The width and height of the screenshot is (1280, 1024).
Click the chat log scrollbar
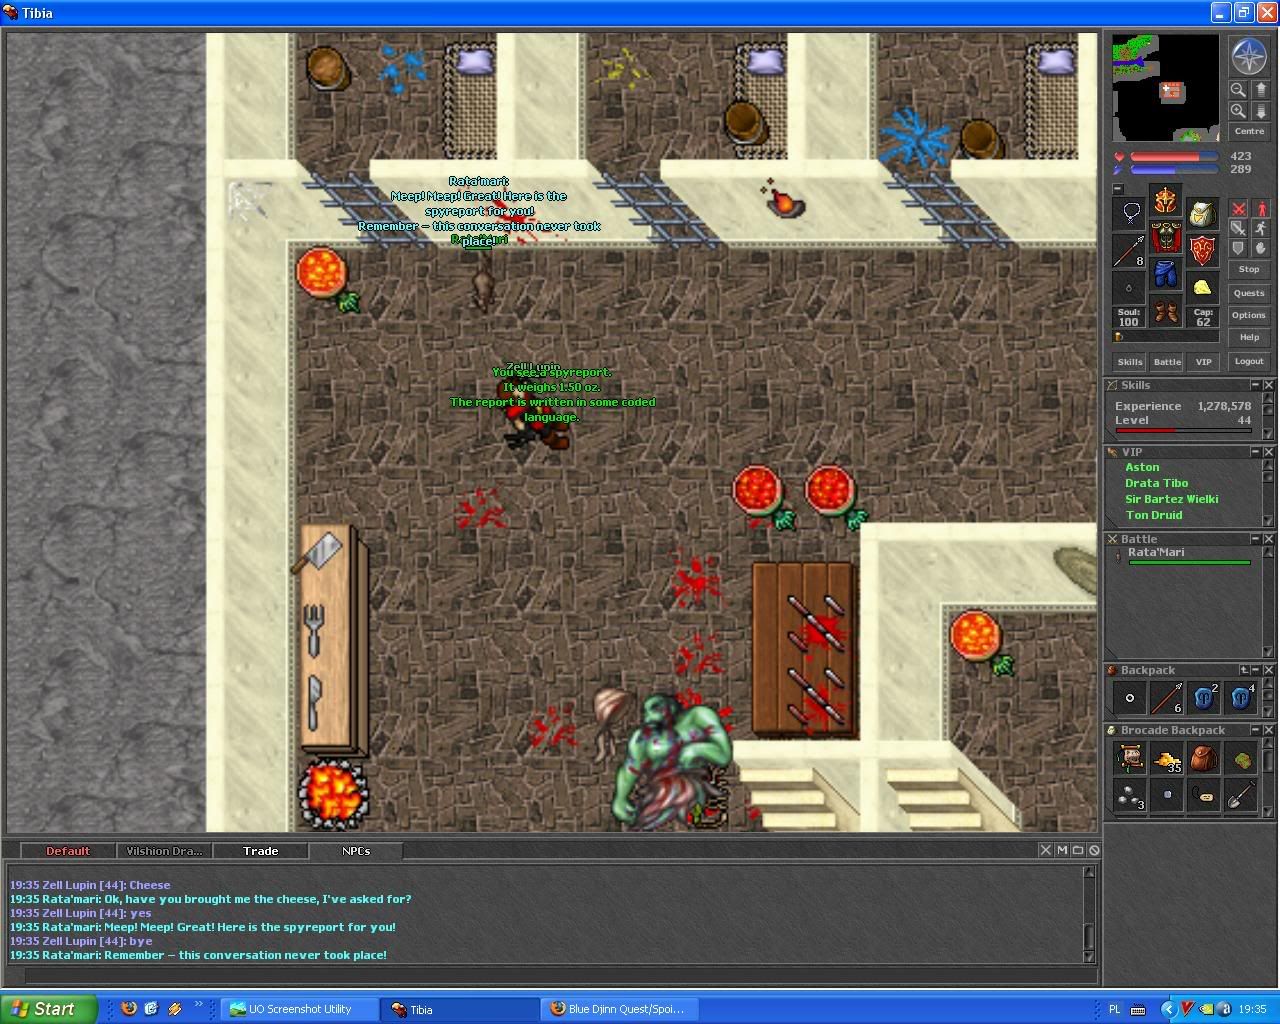coord(1090,914)
